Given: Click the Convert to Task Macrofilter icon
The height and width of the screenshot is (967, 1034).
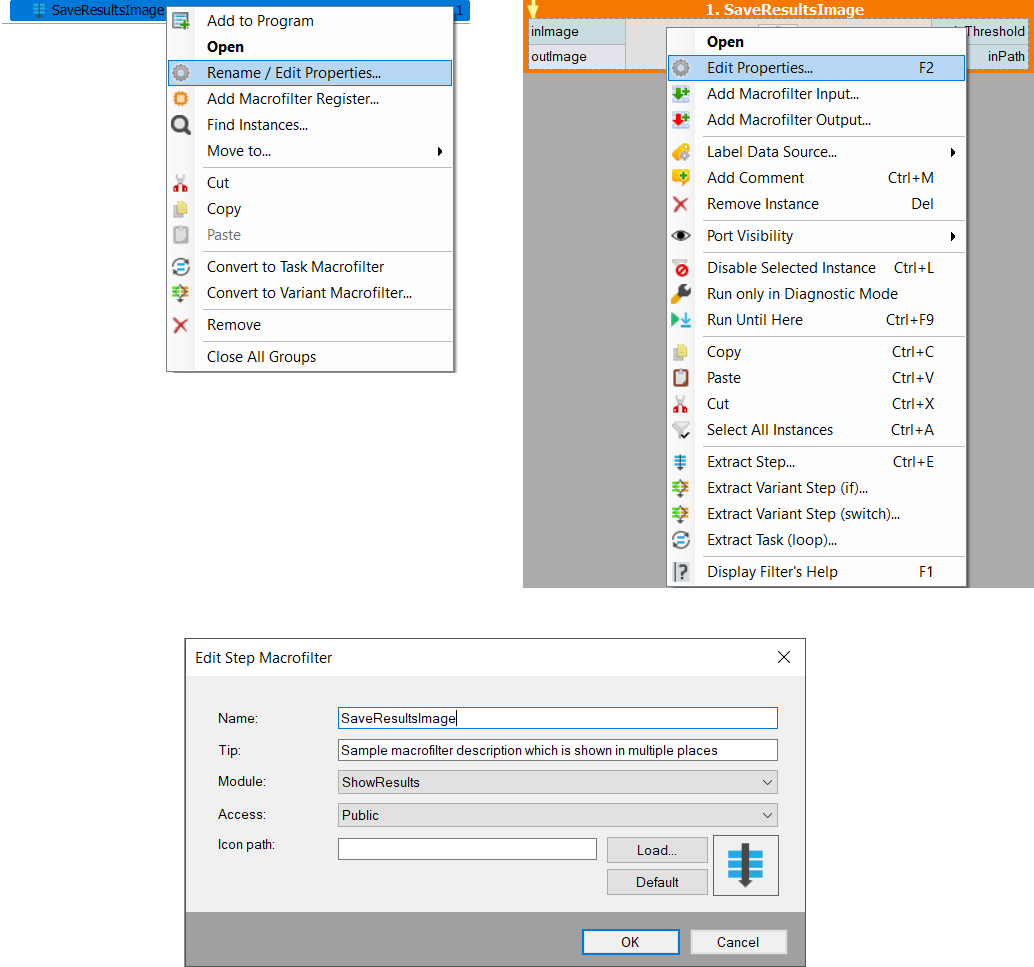Looking at the screenshot, I should click(x=181, y=267).
